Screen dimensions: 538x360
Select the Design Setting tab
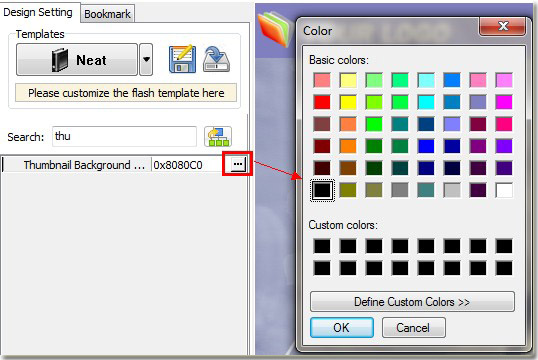click(38, 12)
